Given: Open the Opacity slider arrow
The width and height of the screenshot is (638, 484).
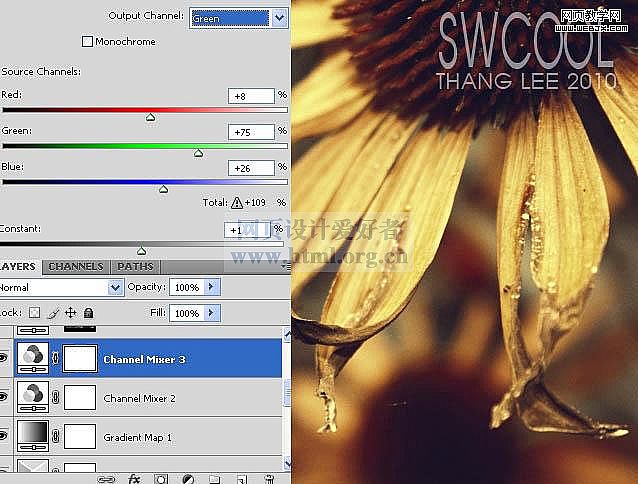Looking at the screenshot, I should pos(212,287).
